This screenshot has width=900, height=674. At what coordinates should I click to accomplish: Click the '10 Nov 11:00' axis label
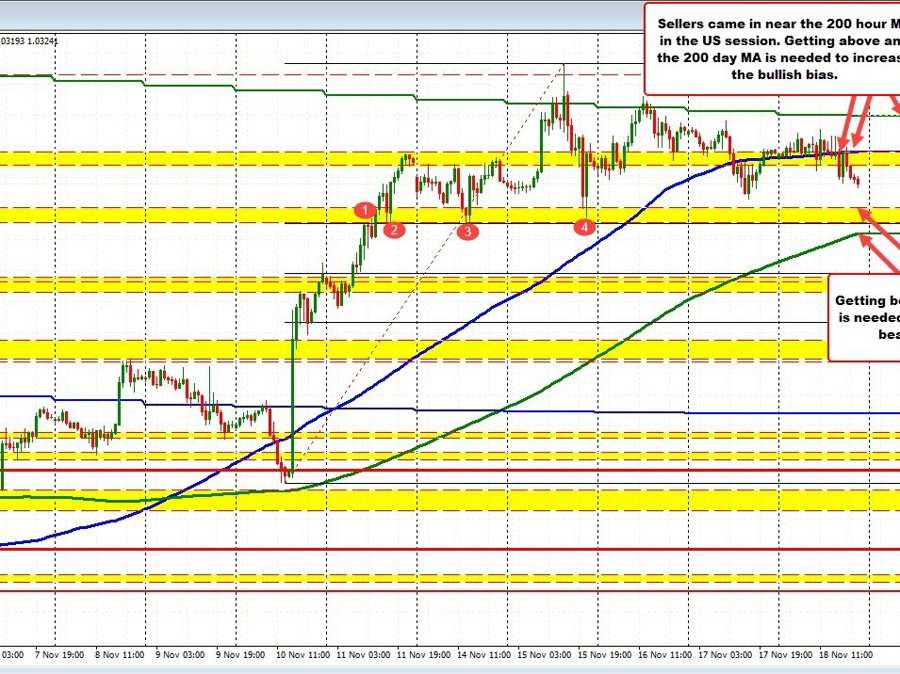pyautogui.click(x=303, y=656)
